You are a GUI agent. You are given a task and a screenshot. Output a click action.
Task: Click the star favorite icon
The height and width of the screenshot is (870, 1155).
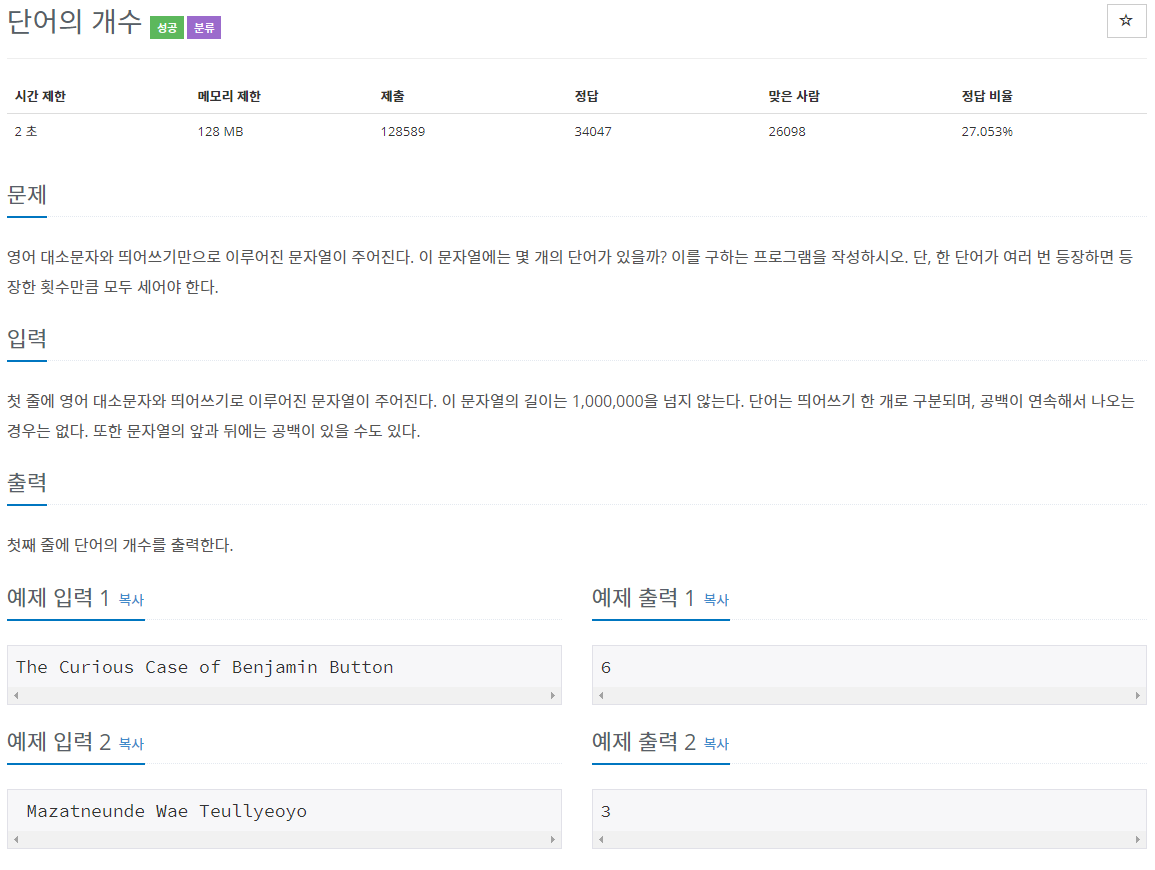1126,21
